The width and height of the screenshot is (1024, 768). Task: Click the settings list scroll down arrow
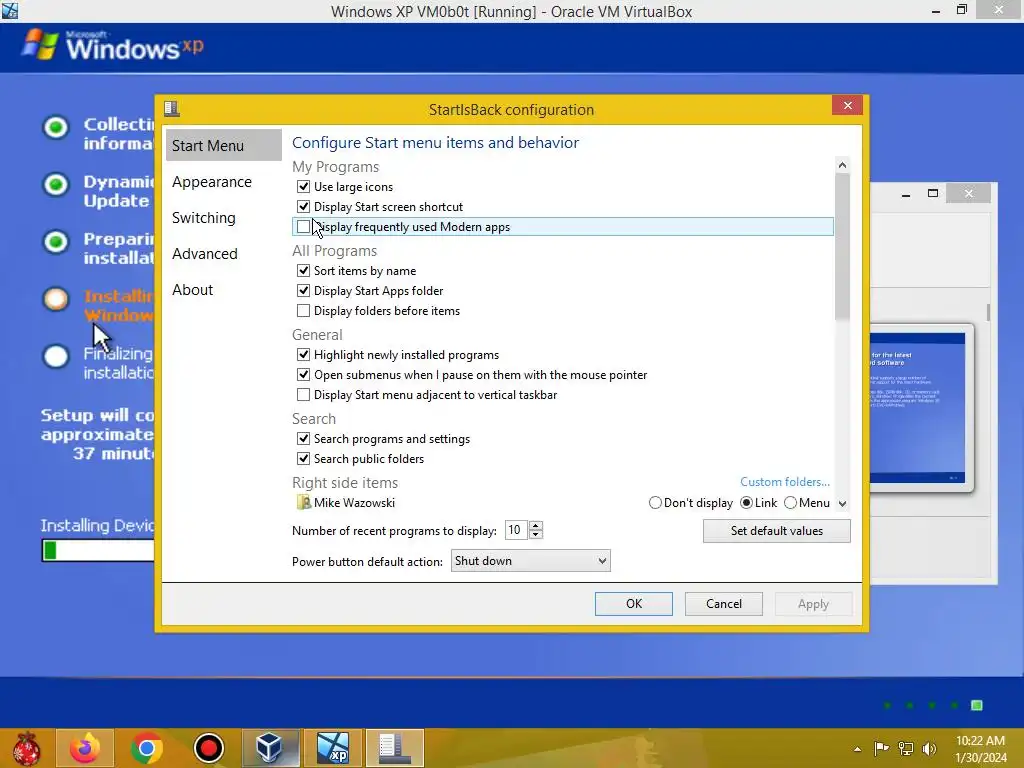pos(842,504)
